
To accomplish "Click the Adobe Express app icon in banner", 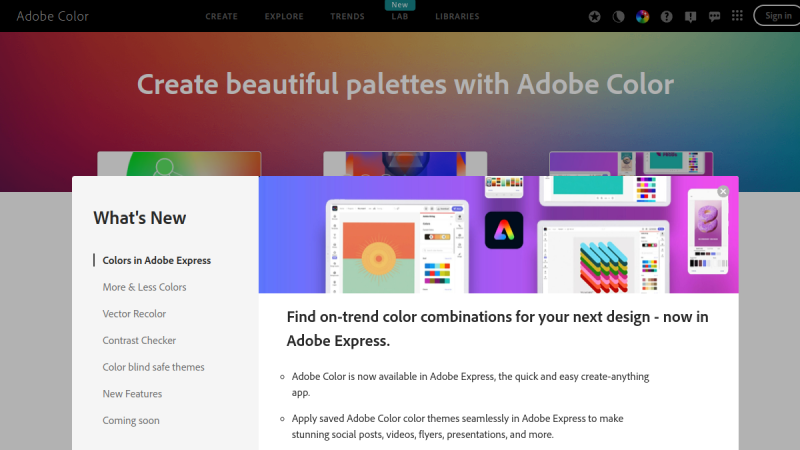I will [x=504, y=230].
